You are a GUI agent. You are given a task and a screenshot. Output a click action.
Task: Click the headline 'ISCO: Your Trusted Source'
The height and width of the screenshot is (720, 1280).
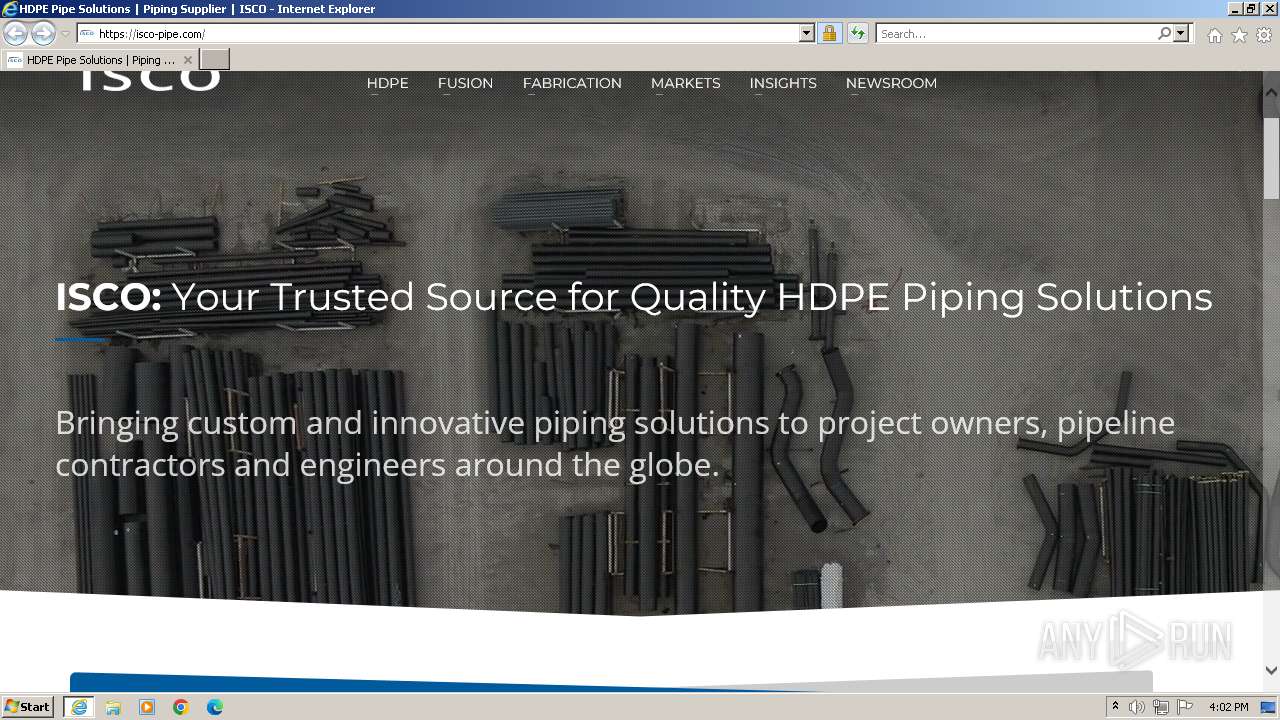[634, 297]
